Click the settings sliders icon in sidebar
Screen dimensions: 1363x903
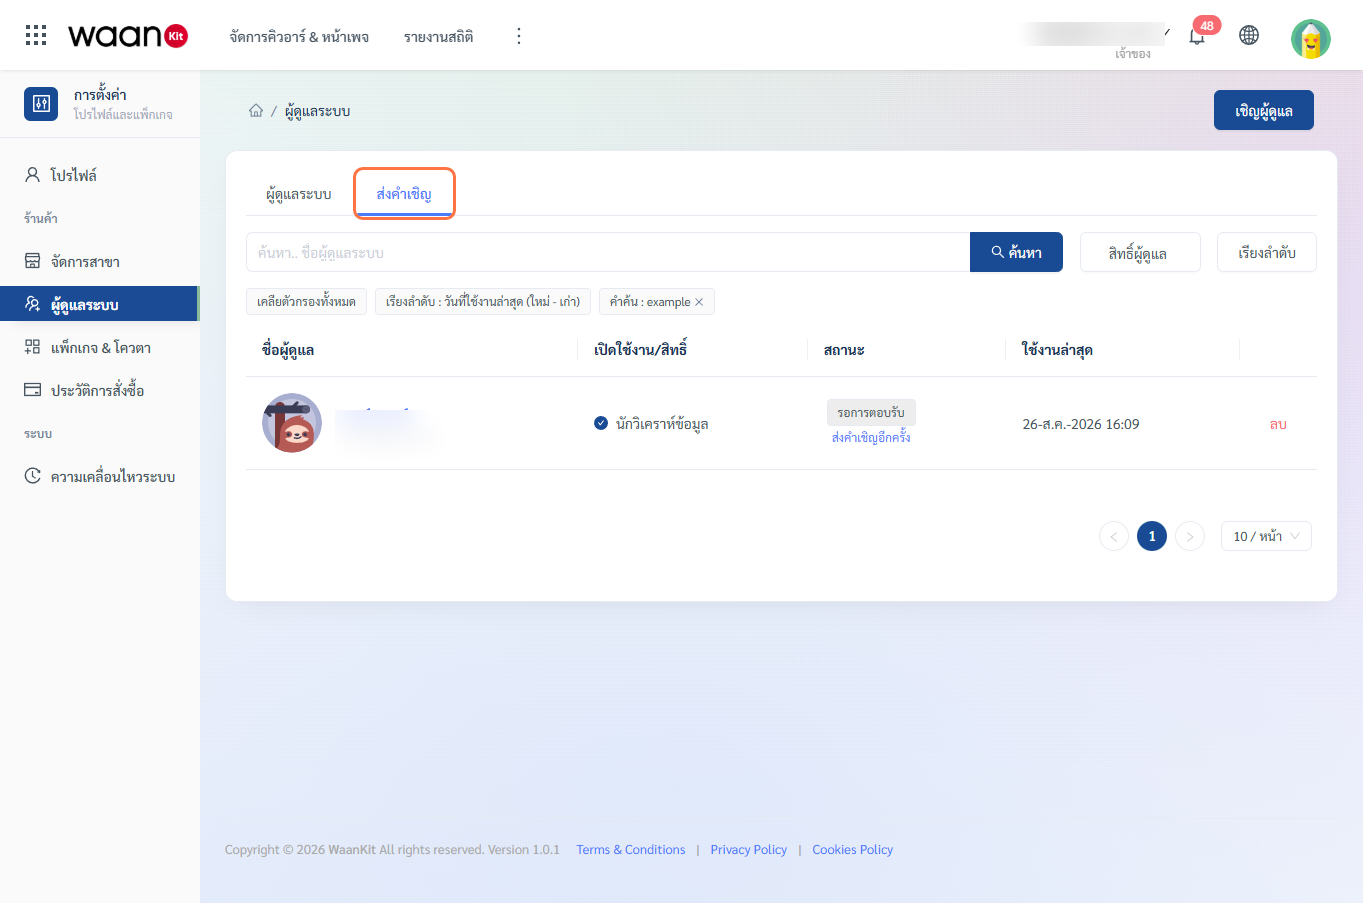[41, 103]
